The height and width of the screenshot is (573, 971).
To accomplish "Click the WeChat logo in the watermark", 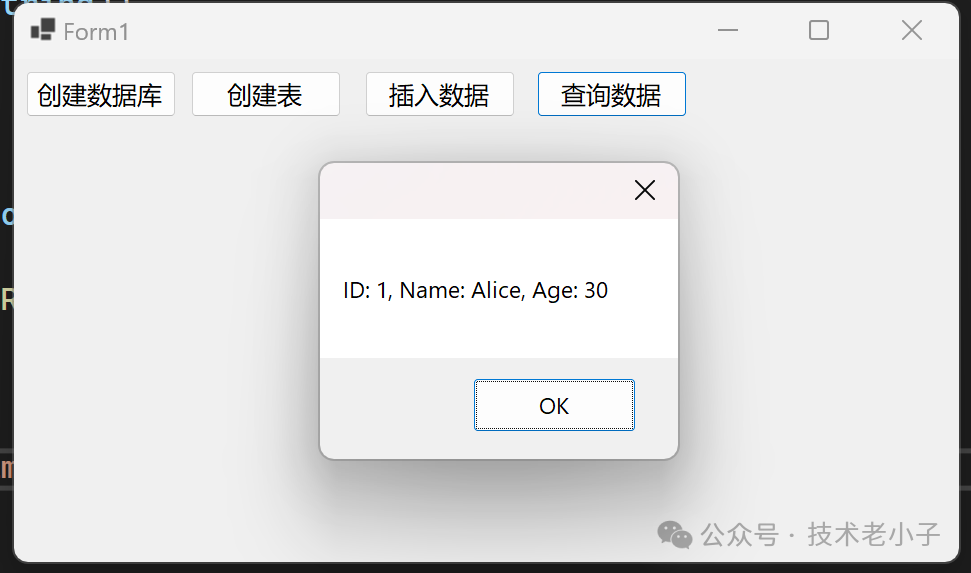I will pos(674,535).
